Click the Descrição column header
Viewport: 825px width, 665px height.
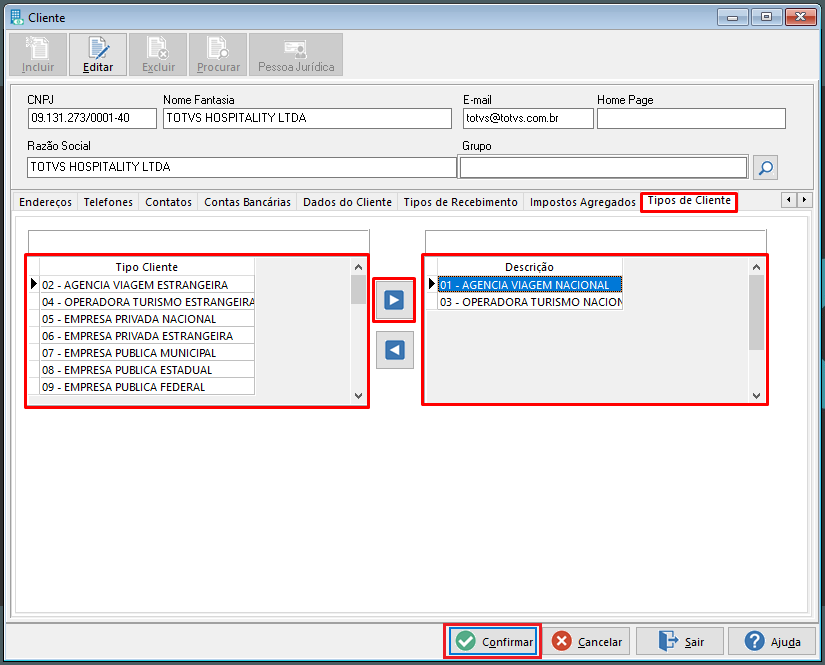[x=529, y=267]
